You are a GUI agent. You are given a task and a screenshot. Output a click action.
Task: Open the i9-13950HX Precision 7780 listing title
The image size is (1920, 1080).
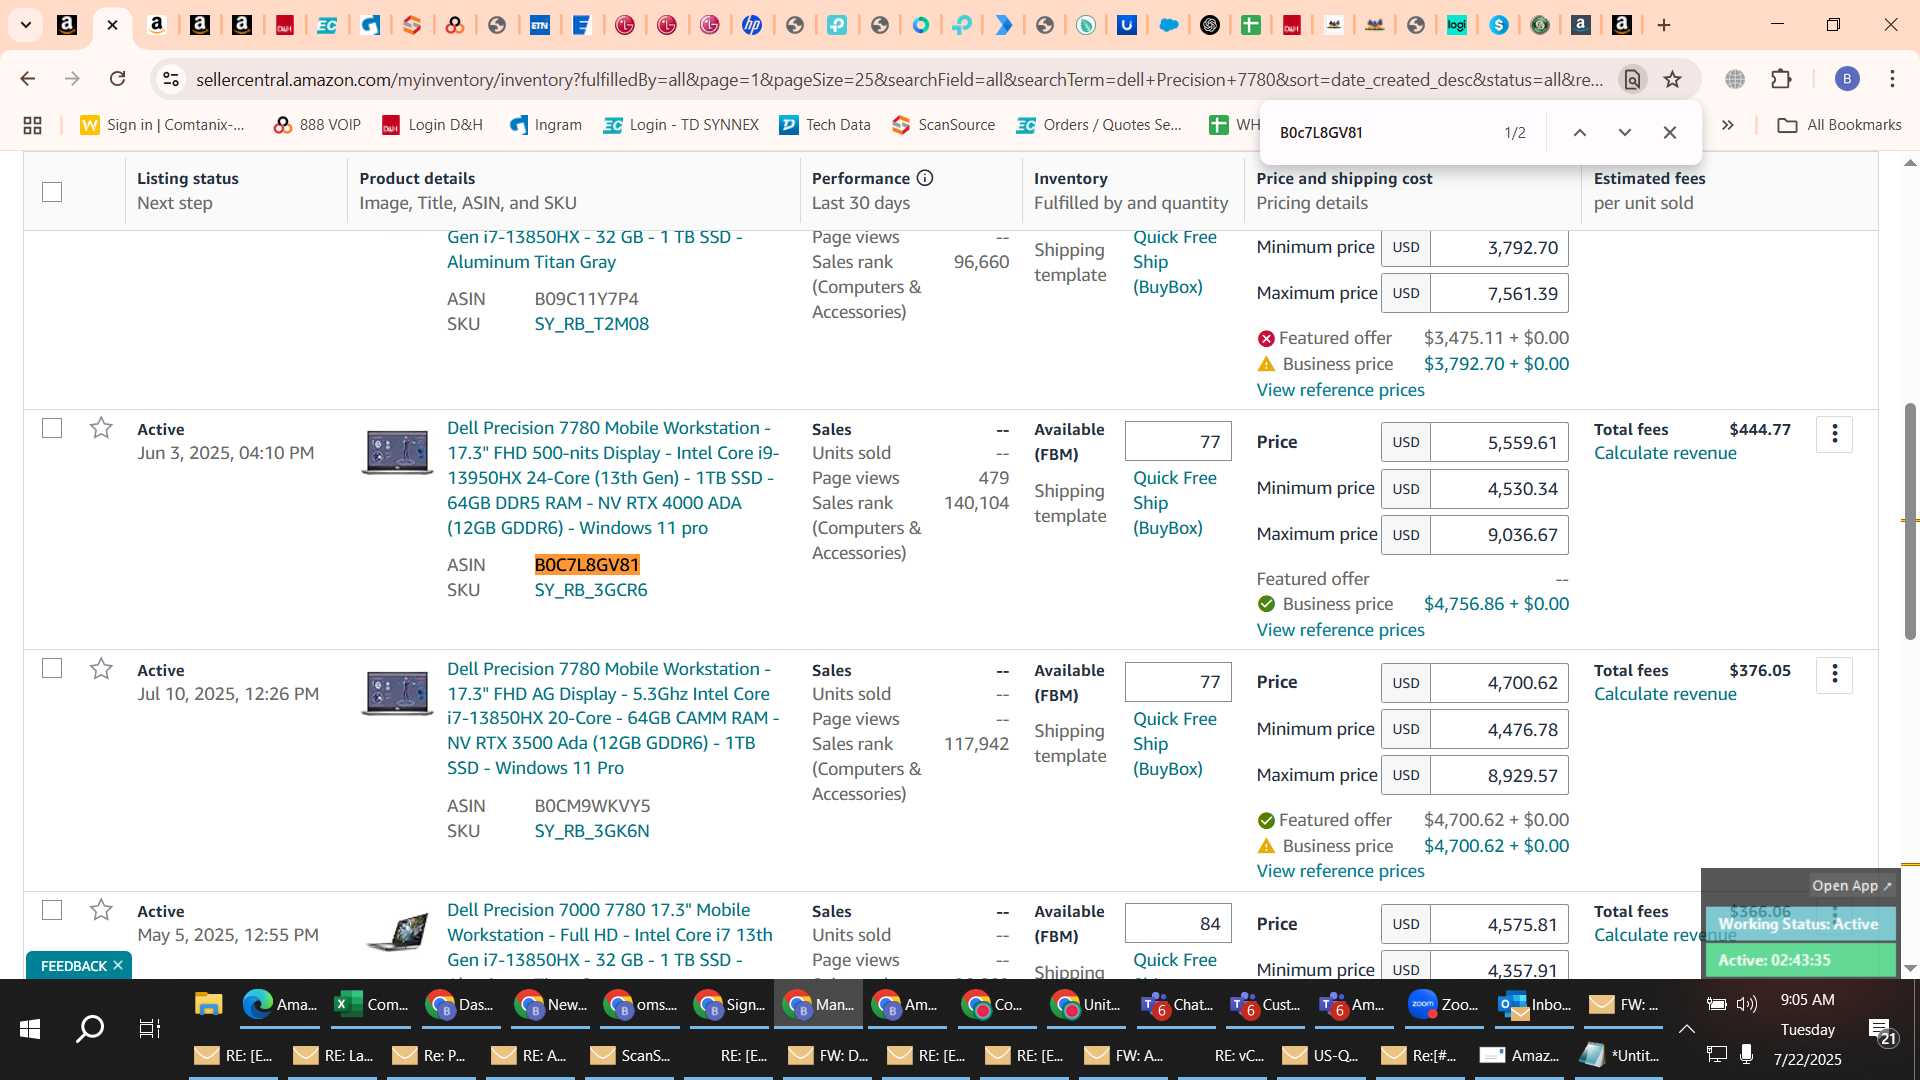point(612,478)
